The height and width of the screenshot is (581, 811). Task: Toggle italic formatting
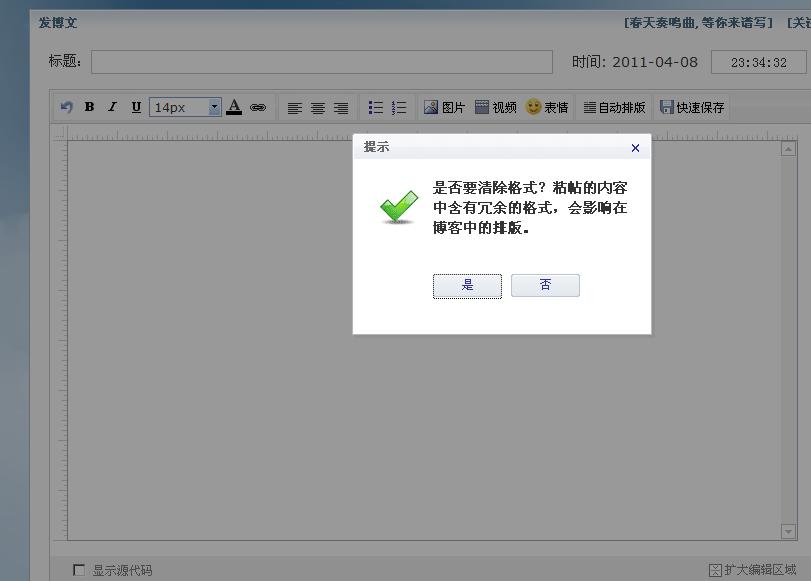click(x=112, y=107)
